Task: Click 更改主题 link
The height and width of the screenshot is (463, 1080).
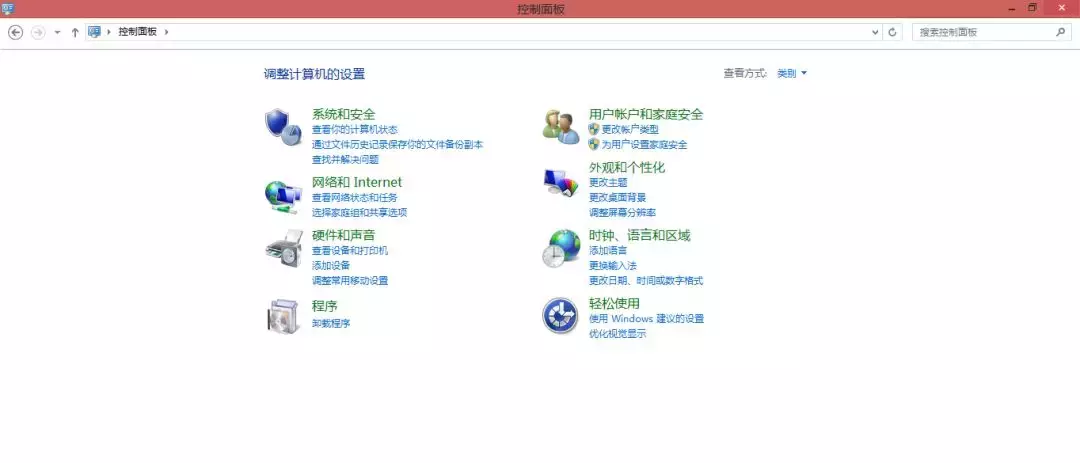Action: [x=608, y=183]
